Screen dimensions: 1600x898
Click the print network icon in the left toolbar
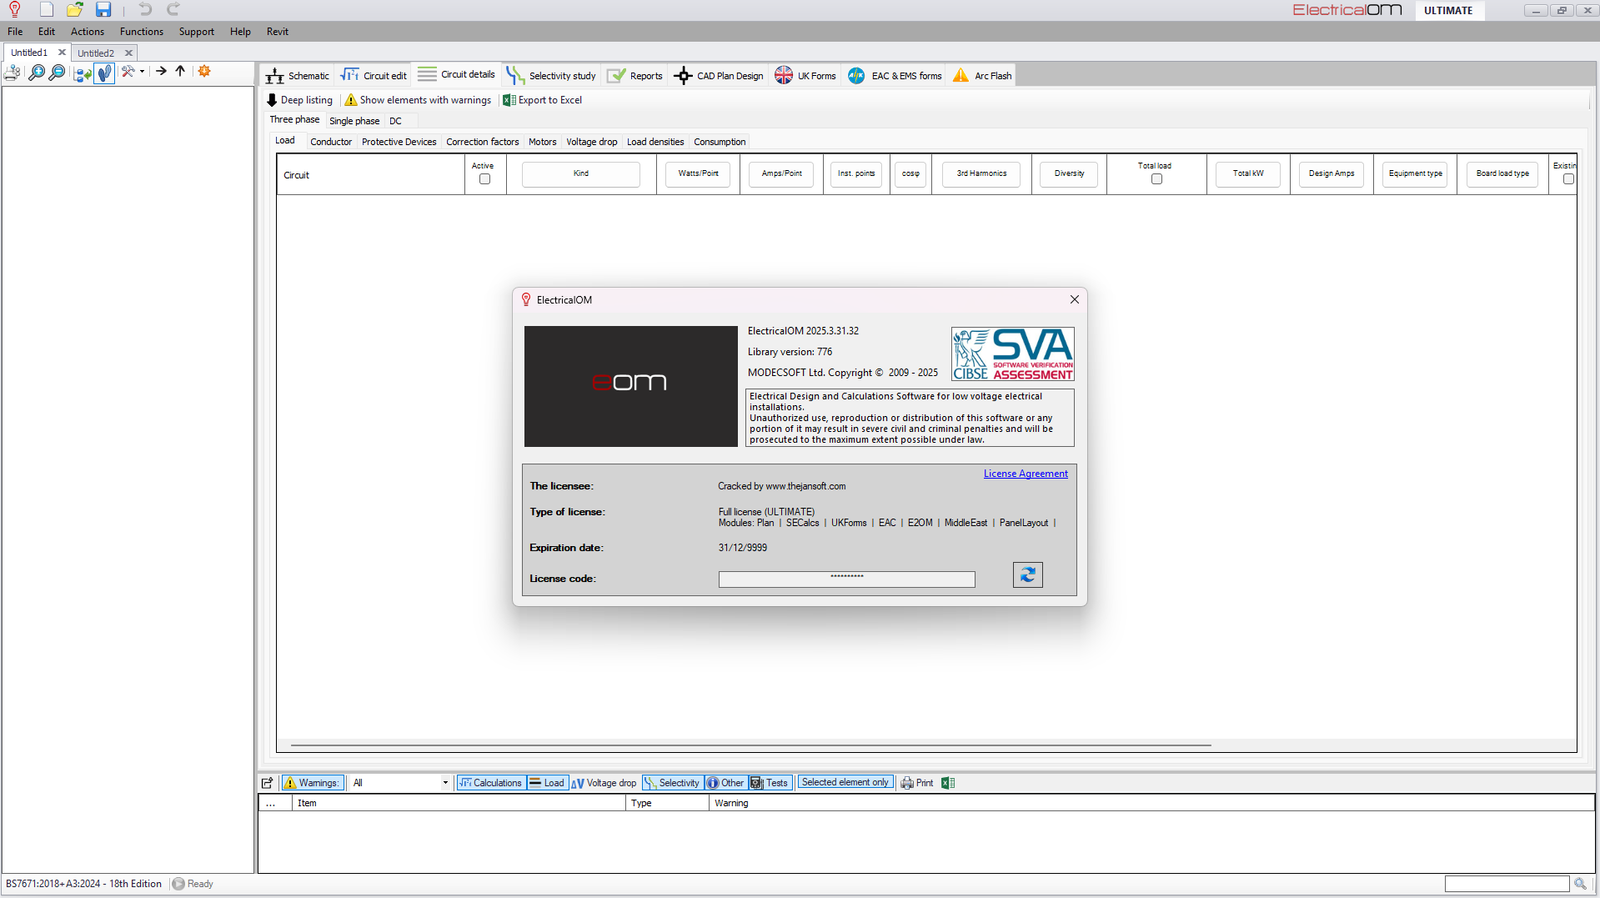click(12, 72)
